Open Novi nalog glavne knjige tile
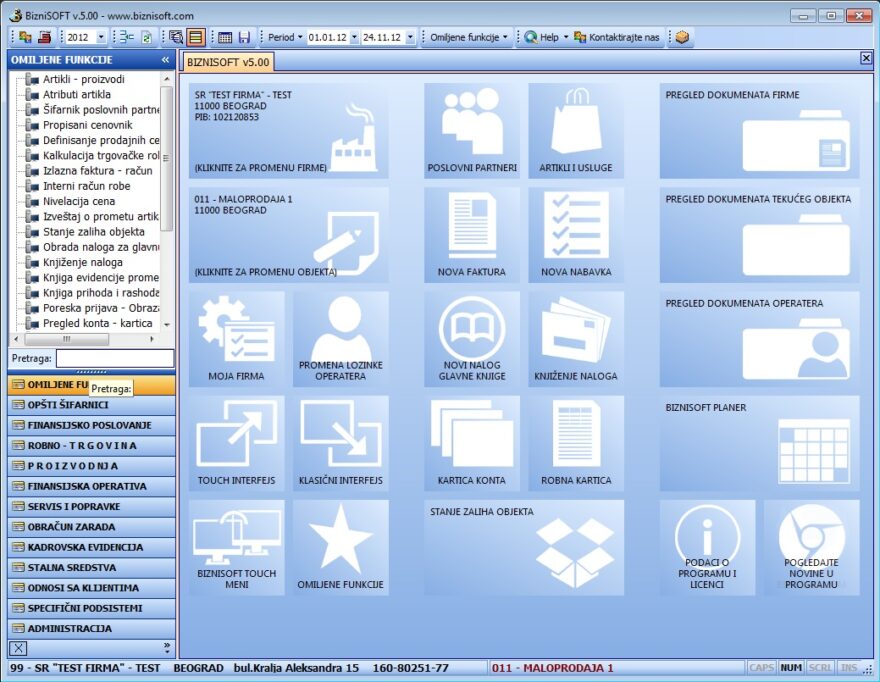Screen dimensions: 880x682 coord(472,340)
